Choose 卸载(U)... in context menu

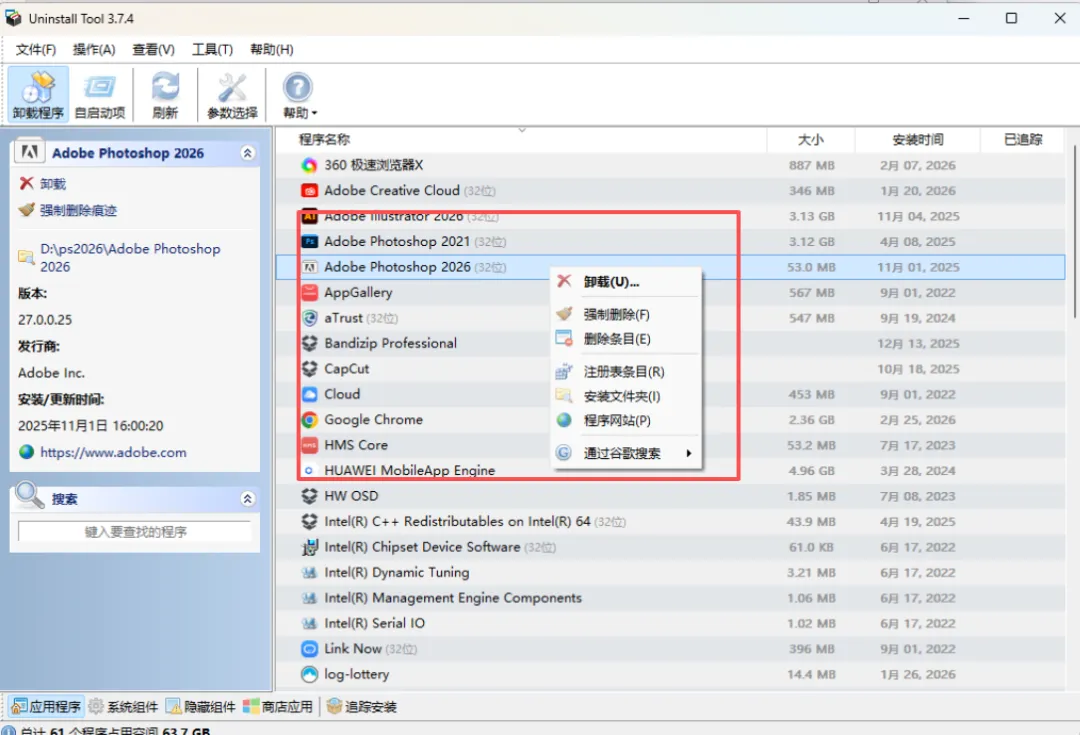(x=626, y=282)
